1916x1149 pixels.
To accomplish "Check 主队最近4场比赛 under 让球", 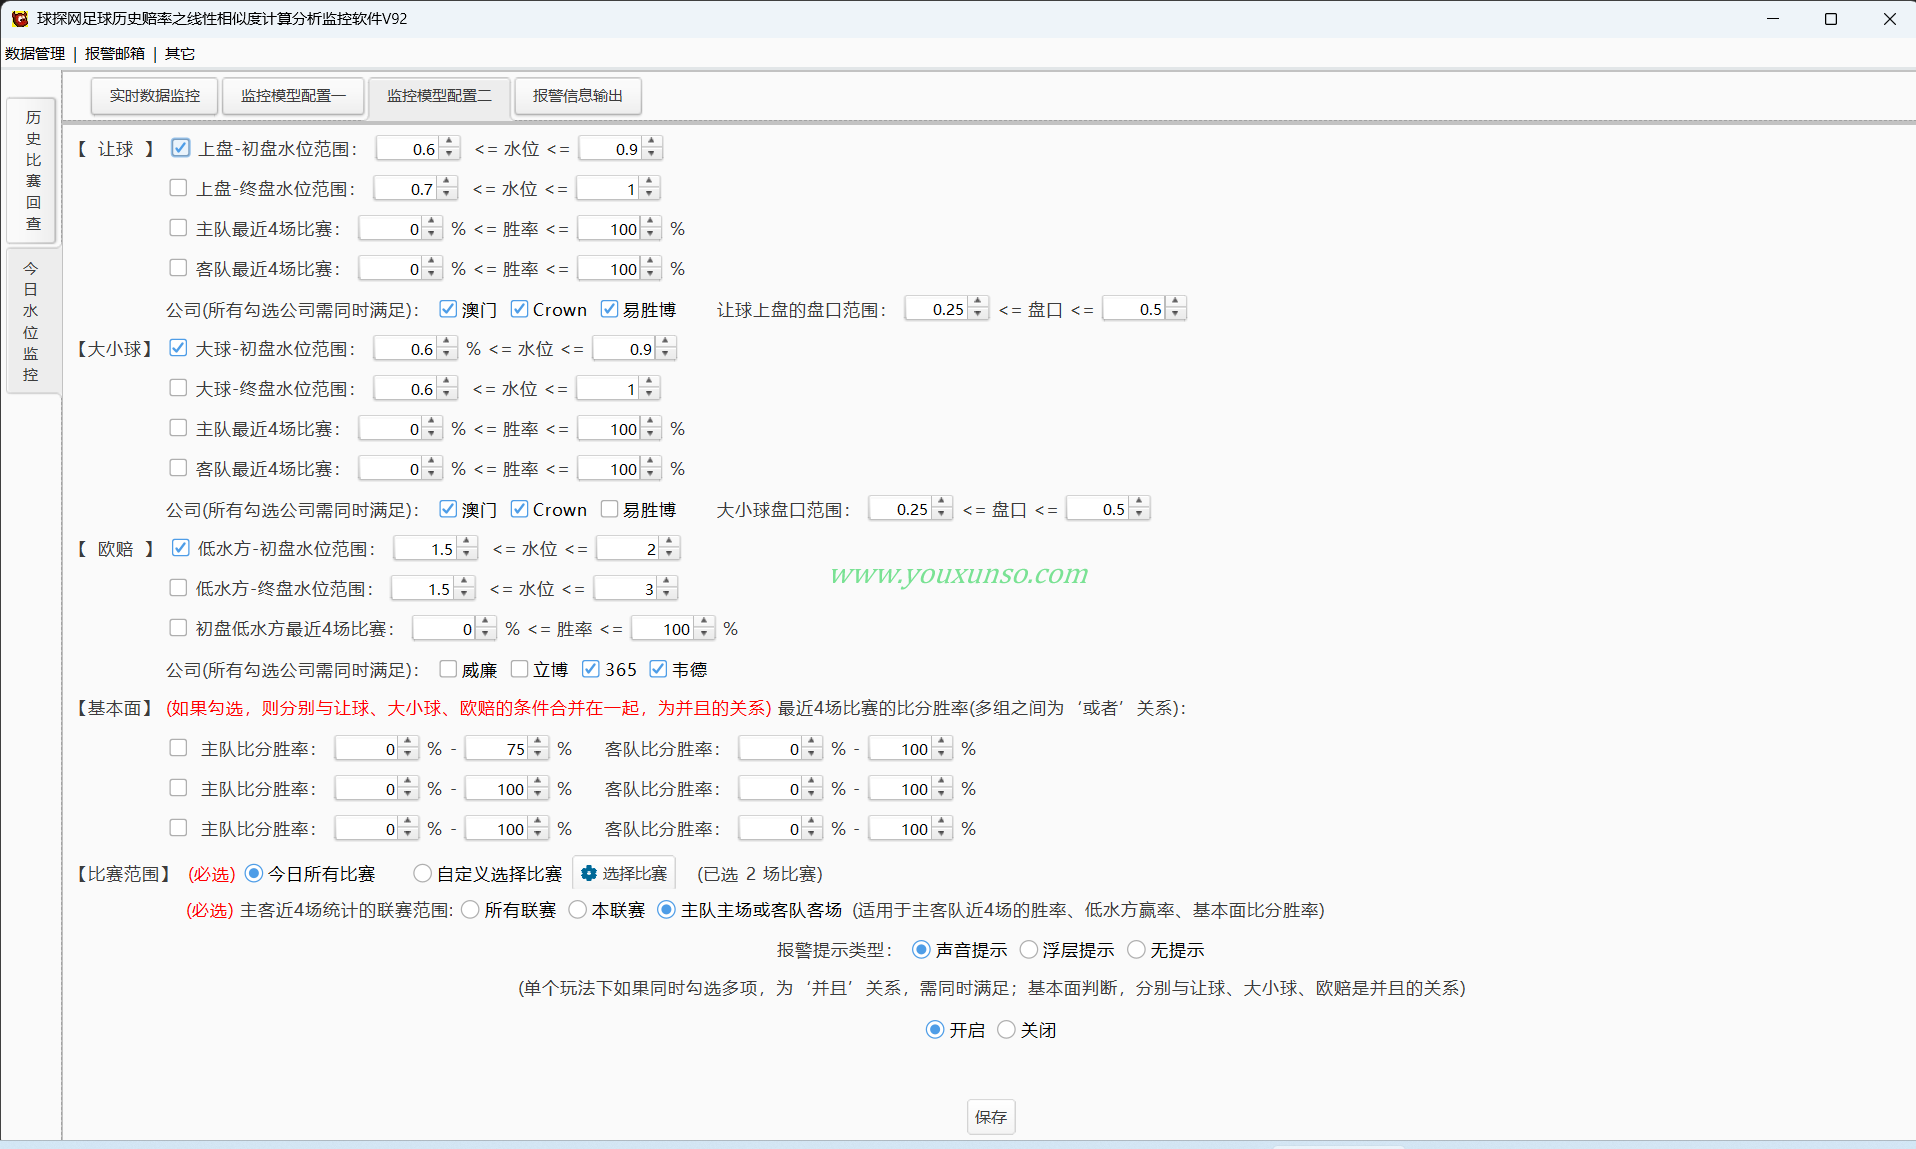I will (x=178, y=228).
